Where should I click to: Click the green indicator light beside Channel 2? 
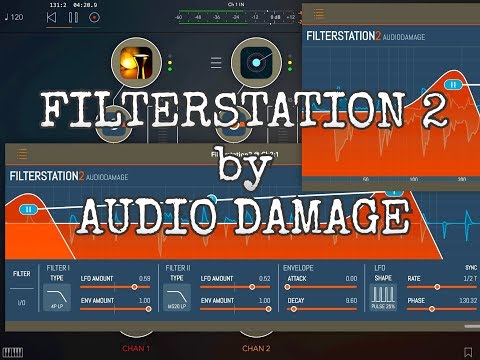point(290,69)
